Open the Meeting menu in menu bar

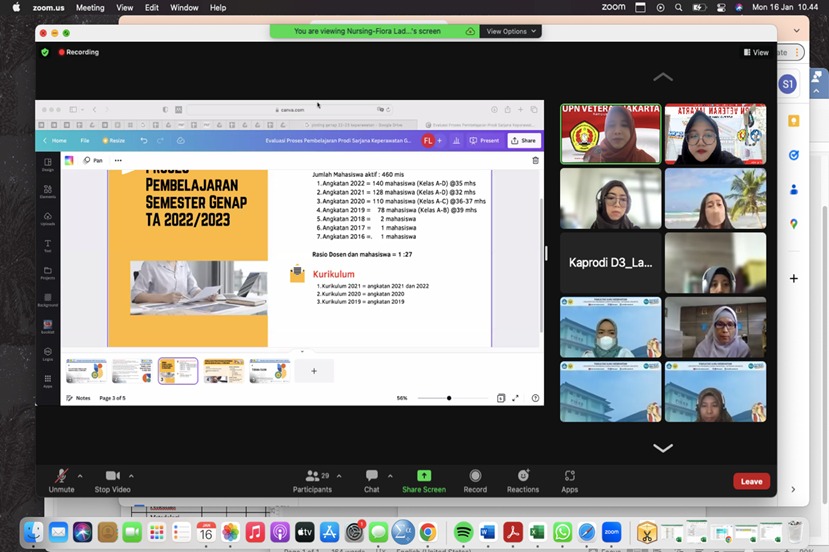click(x=90, y=7)
